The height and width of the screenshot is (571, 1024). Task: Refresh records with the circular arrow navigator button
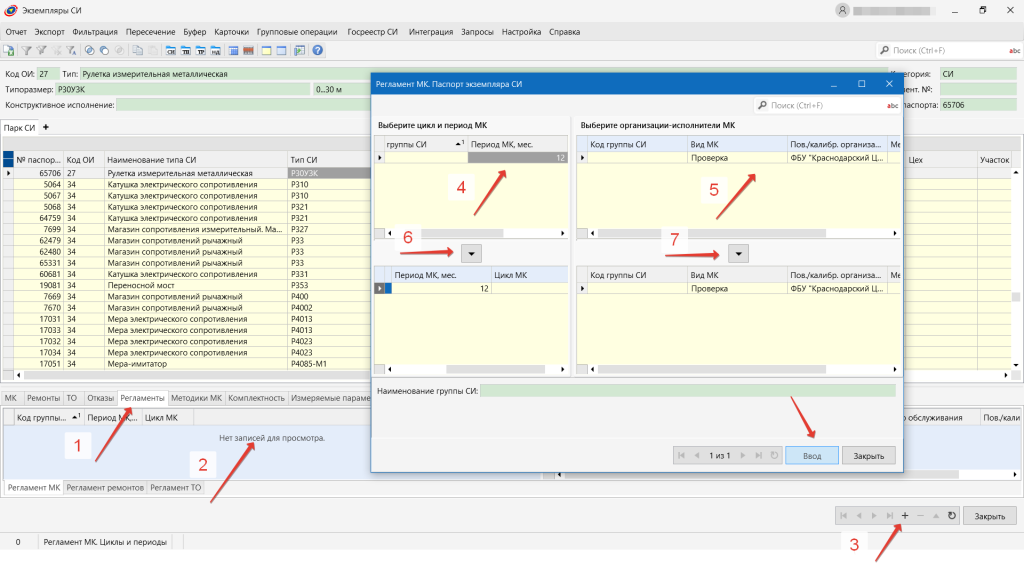tap(952, 515)
